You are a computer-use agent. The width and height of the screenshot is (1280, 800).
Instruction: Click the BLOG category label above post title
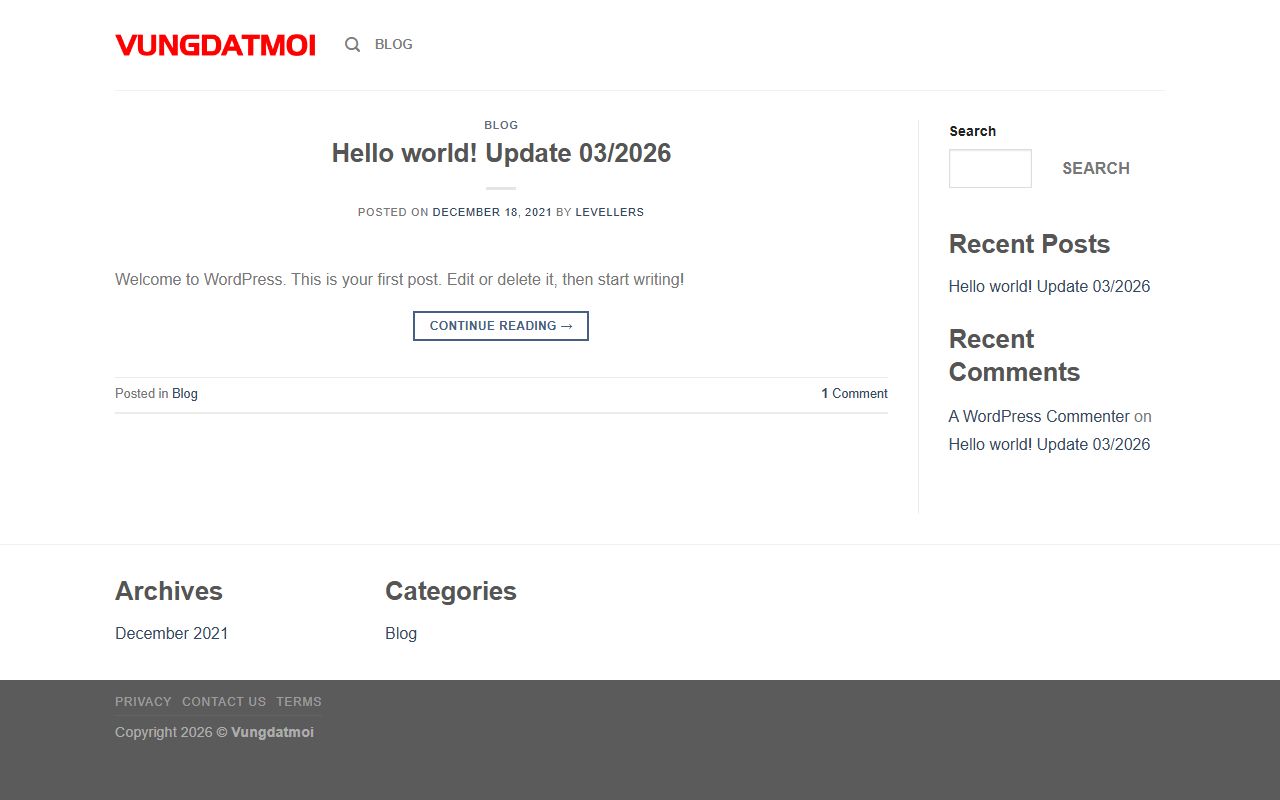tap(501, 125)
